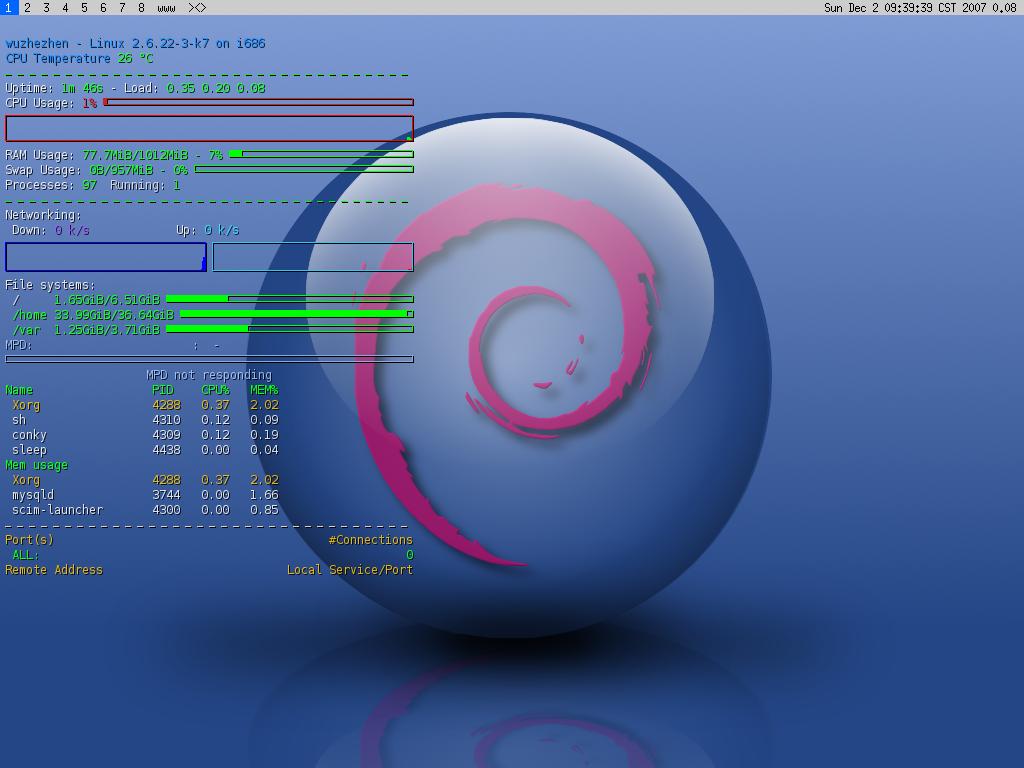Click the /var filesystem usage bar
Screen dimensions: 1024x768
tap(290, 329)
